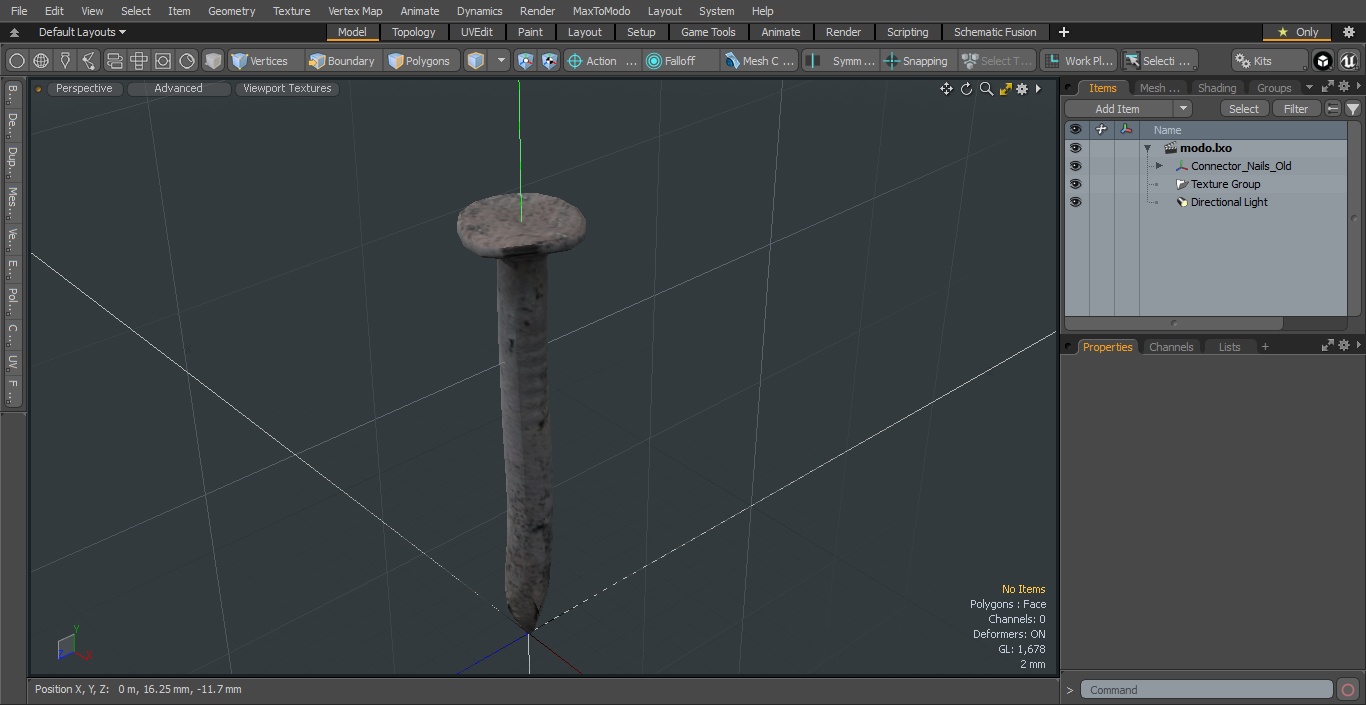Open the Geometry menu
Viewport: 1366px width, 705px height.
point(231,11)
